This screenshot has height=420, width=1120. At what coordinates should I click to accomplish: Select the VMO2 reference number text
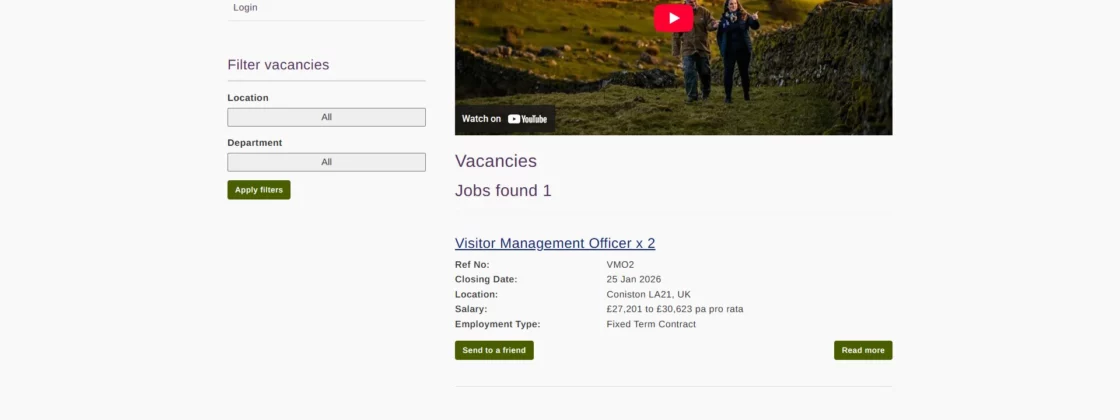[x=620, y=264]
